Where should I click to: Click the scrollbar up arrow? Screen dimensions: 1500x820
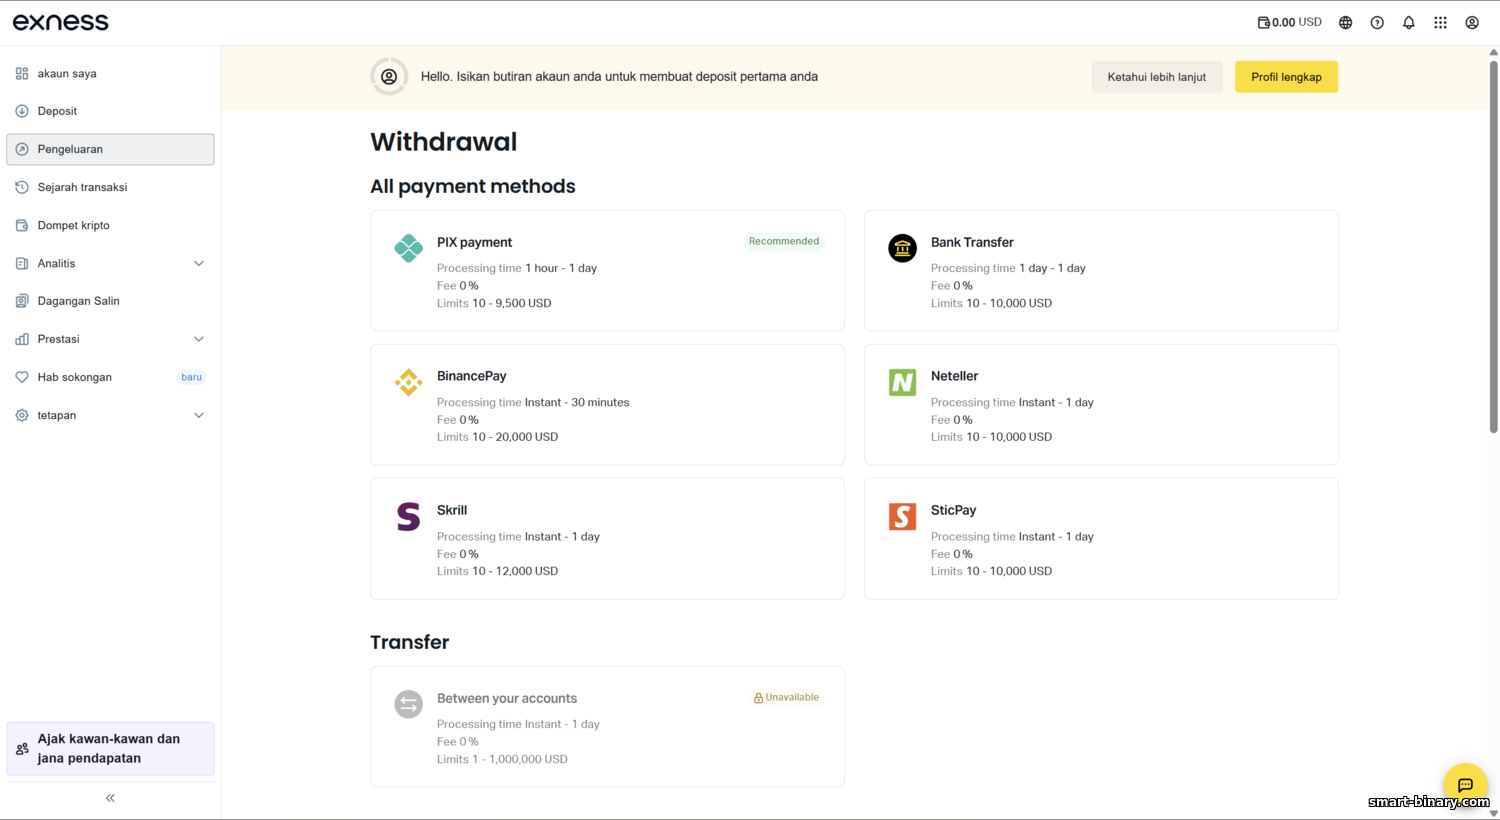(1493, 52)
